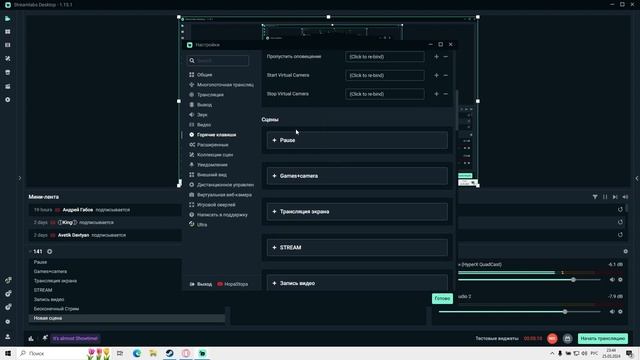This screenshot has width=640, height=360.
Task: Open mixer settings cog above the audio sources
Action: click(625, 251)
